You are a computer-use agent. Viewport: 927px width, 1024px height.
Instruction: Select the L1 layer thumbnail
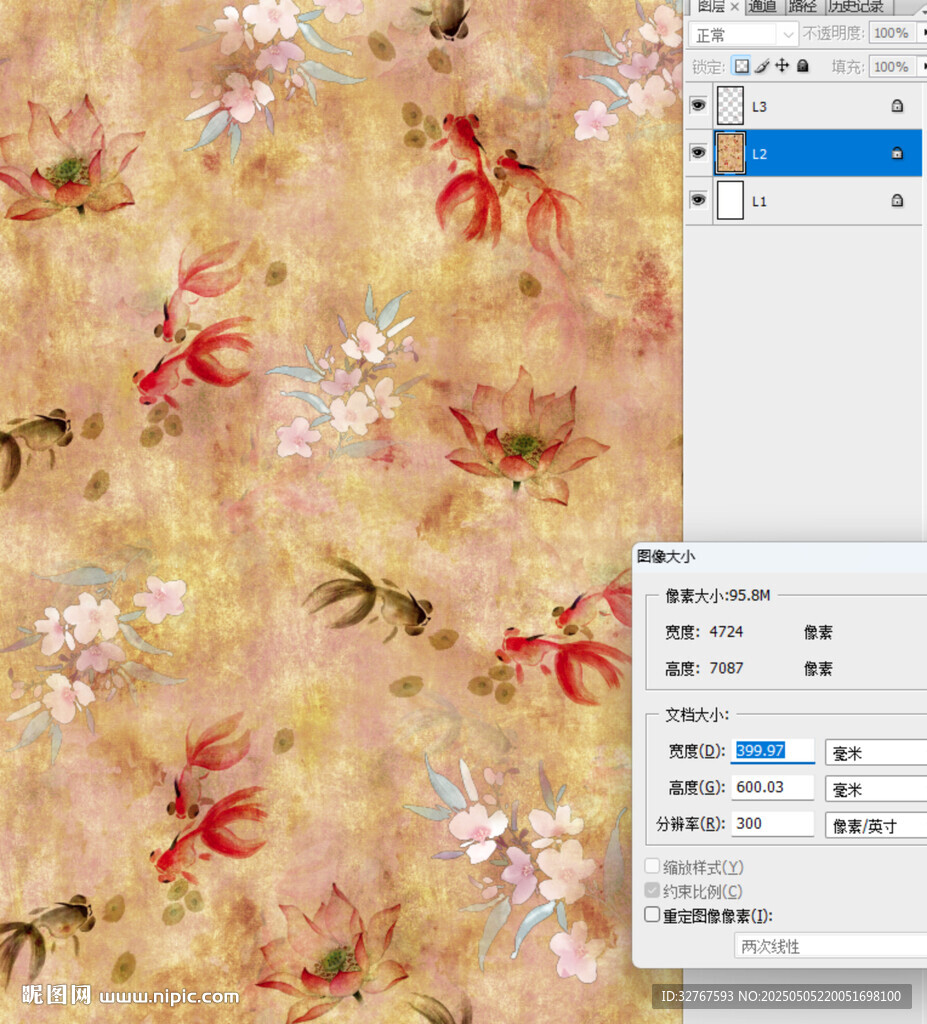click(731, 201)
